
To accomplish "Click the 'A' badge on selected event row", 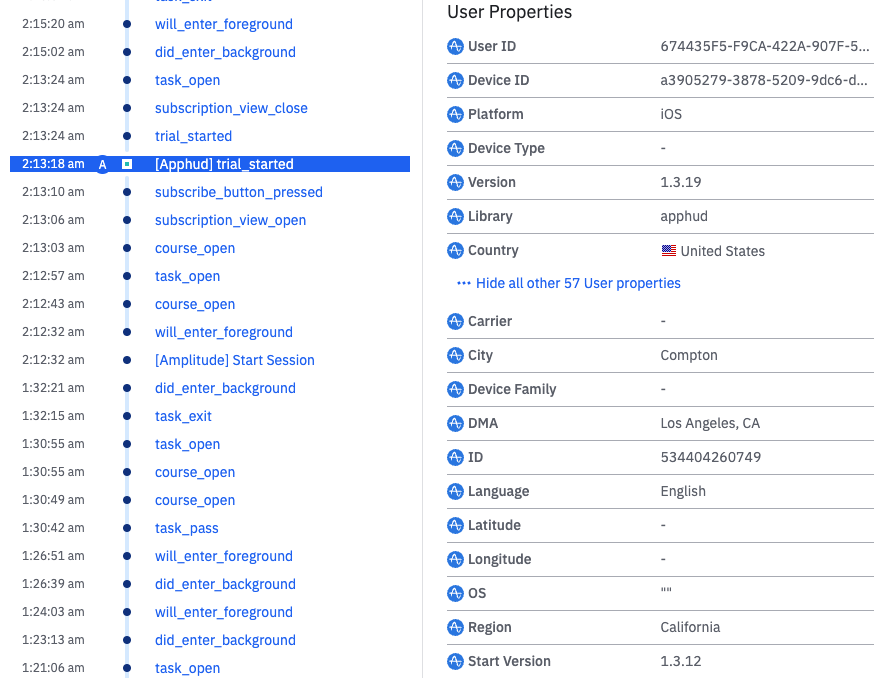I will (x=102, y=164).
